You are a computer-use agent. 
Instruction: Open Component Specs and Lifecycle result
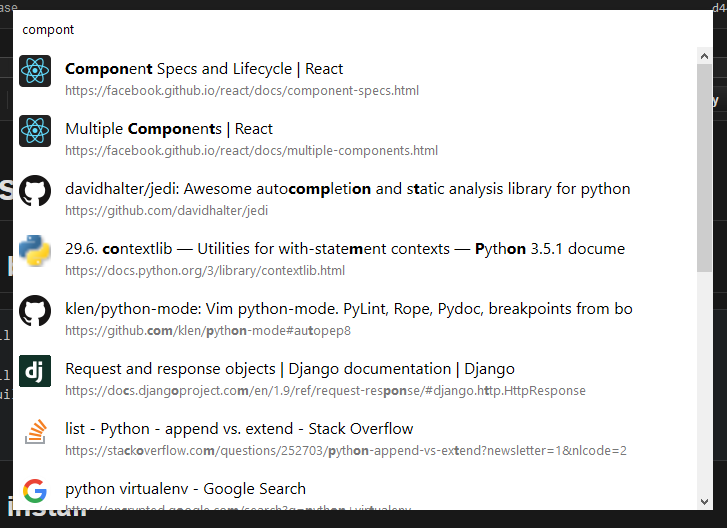tap(204, 69)
